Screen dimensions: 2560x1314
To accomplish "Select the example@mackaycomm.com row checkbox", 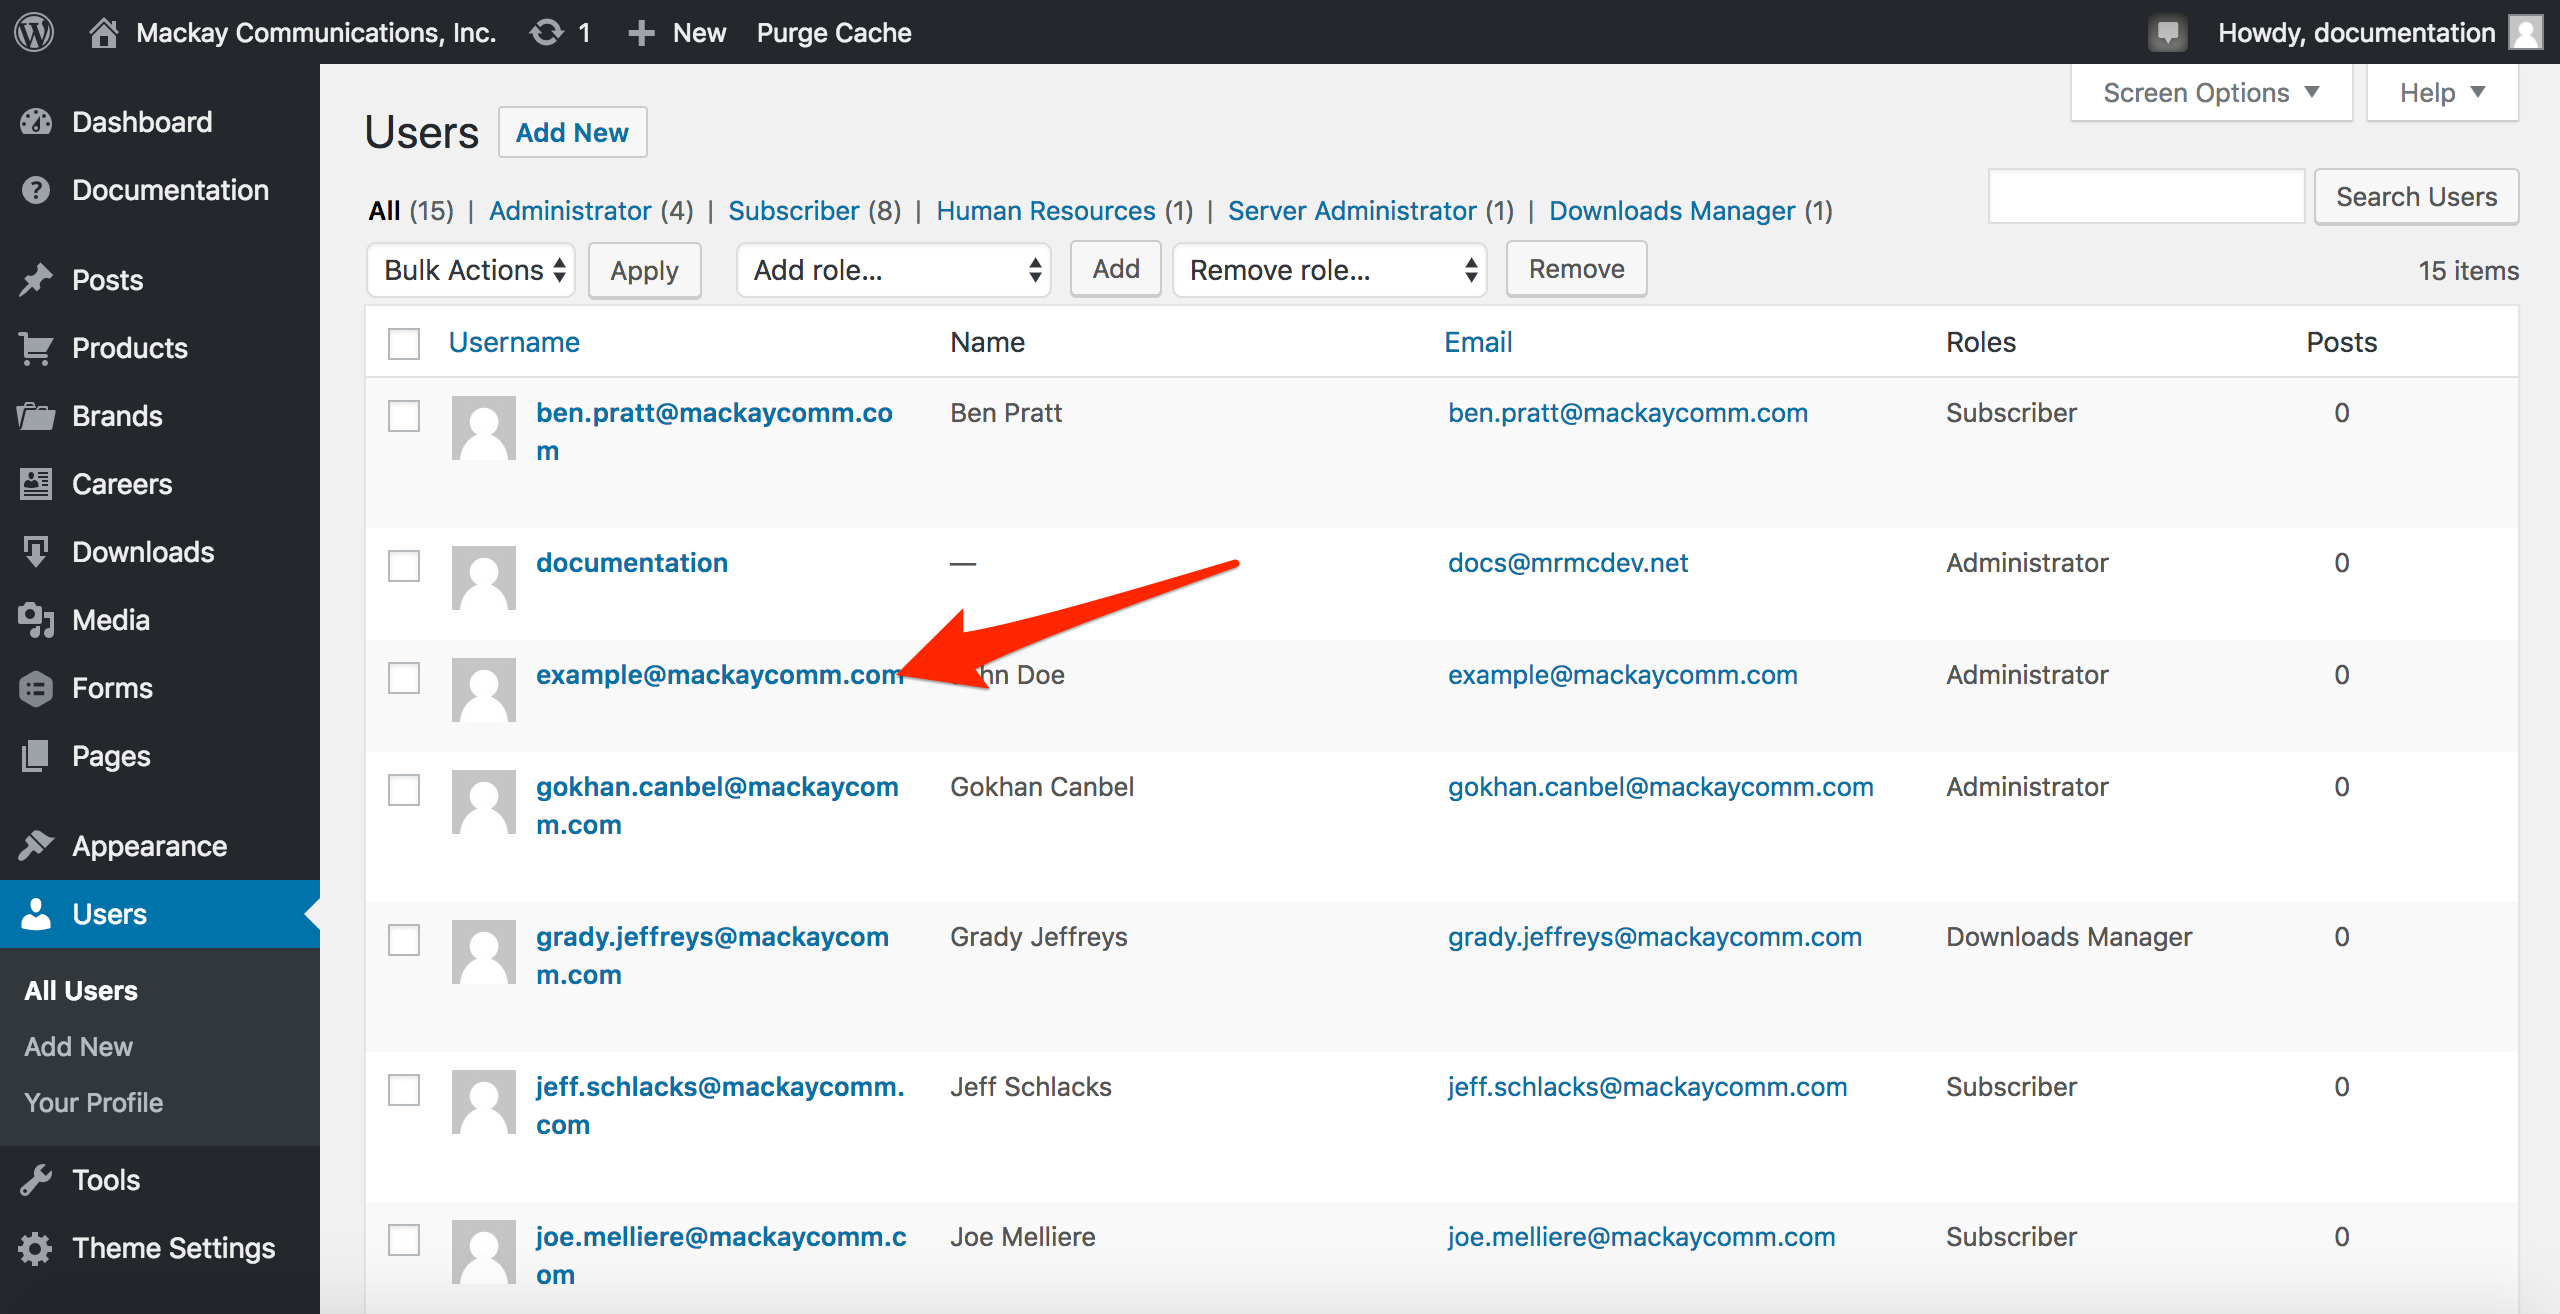I will click(404, 678).
